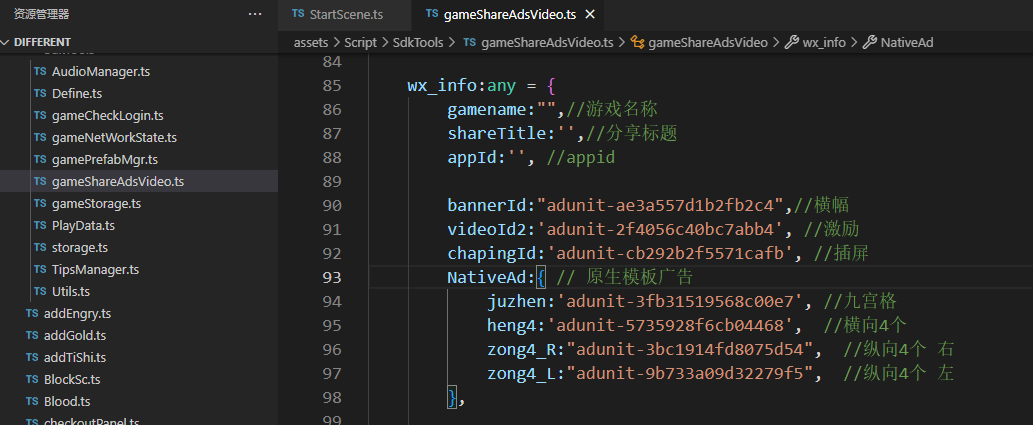Select gameShareAdsVideo.ts in the explorer
The image size is (1033, 425).
(x=118, y=181)
